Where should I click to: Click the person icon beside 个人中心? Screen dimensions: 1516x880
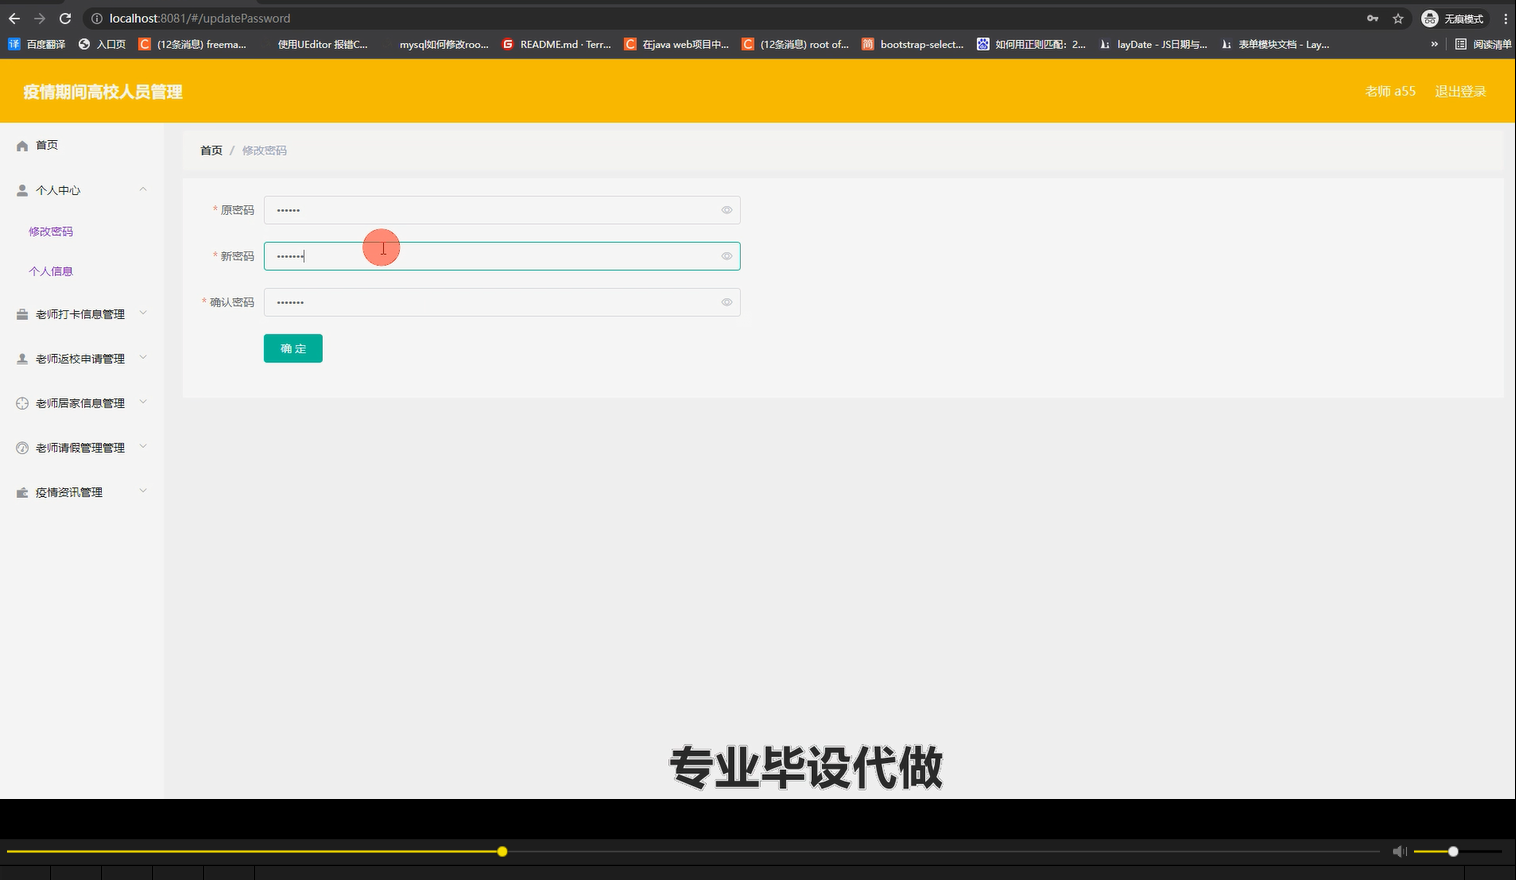pos(22,190)
